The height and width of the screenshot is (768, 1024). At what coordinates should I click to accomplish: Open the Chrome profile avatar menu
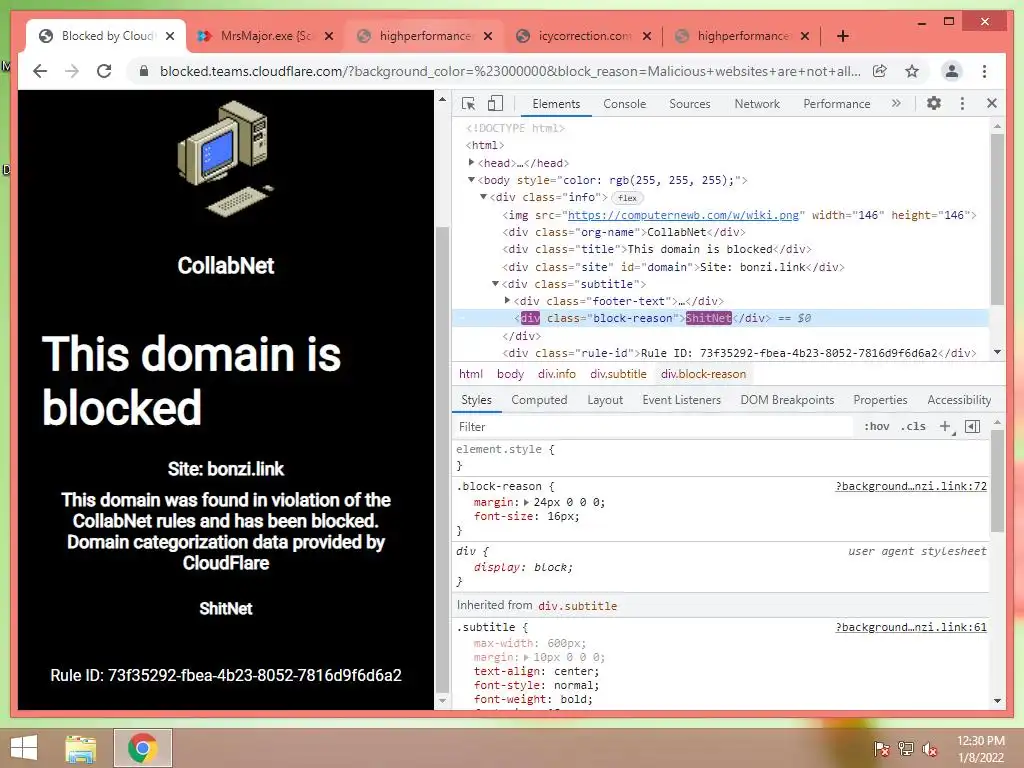point(952,71)
